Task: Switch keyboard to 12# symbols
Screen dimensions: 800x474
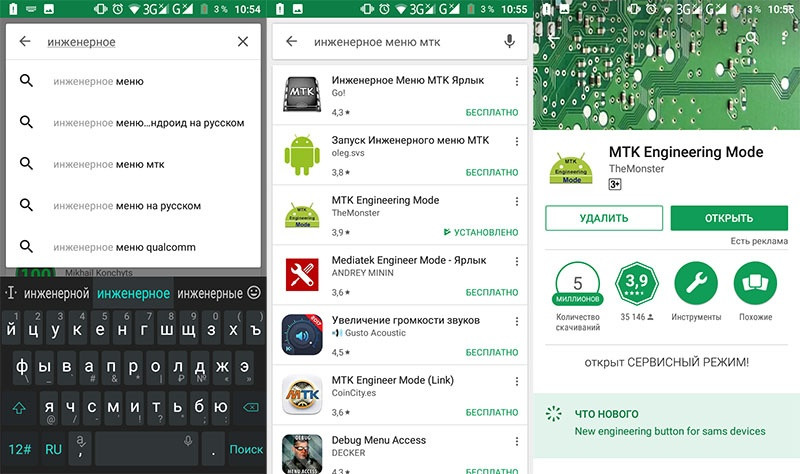Action: pyautogui.click(x=19, y=449)
